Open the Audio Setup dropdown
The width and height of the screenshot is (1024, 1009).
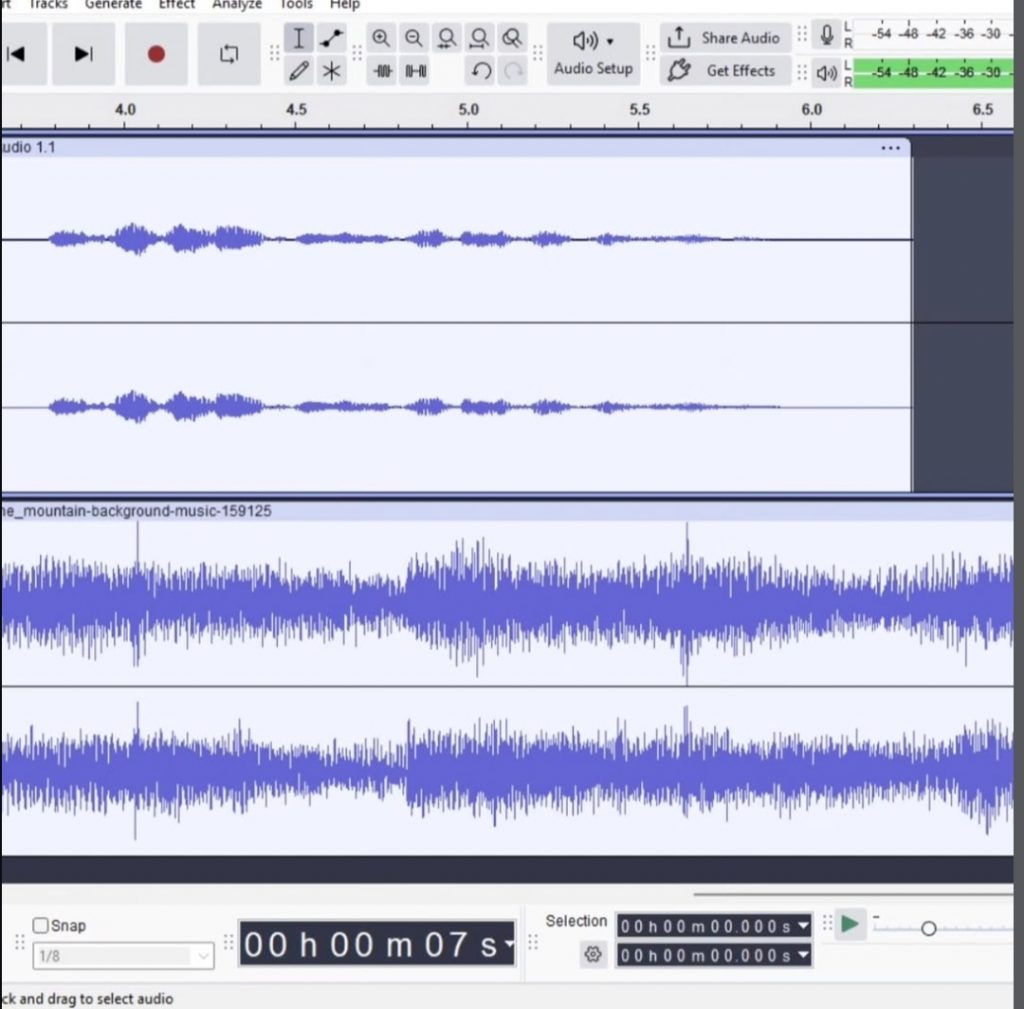(593, 53)
